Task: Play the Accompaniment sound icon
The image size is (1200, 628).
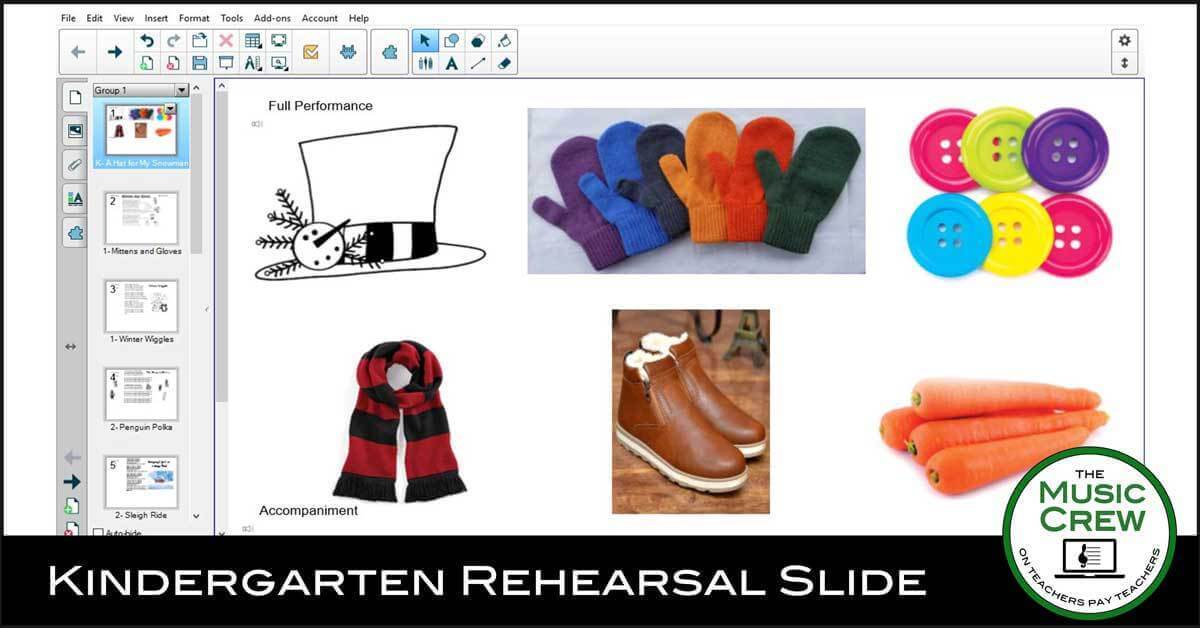Action: click(x=247, y=528)
